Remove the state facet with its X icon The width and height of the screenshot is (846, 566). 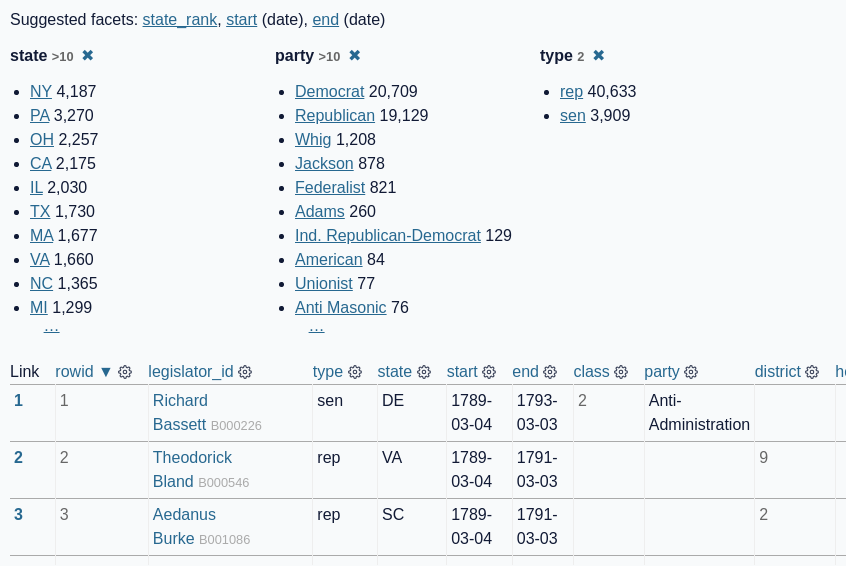[x=87, y=56]
